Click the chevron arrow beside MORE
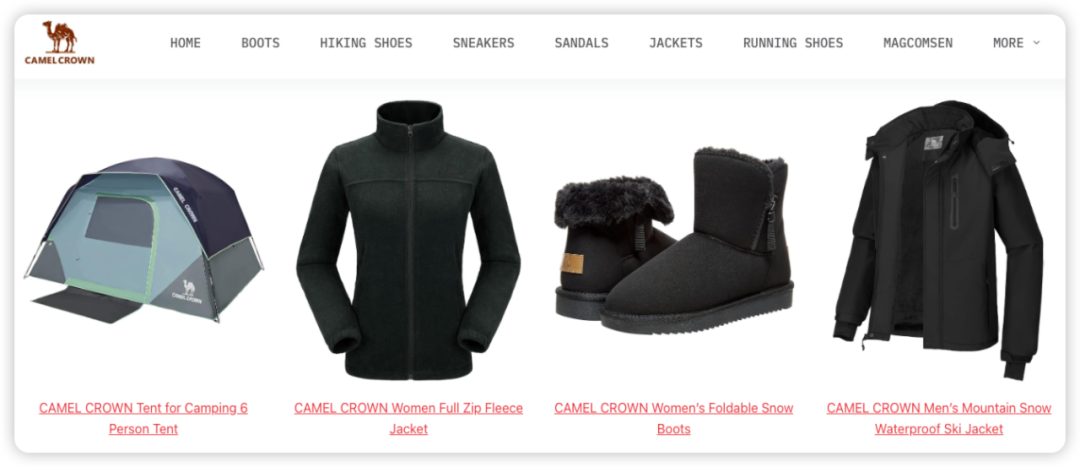The image size is (1080, 467). 1036,43
